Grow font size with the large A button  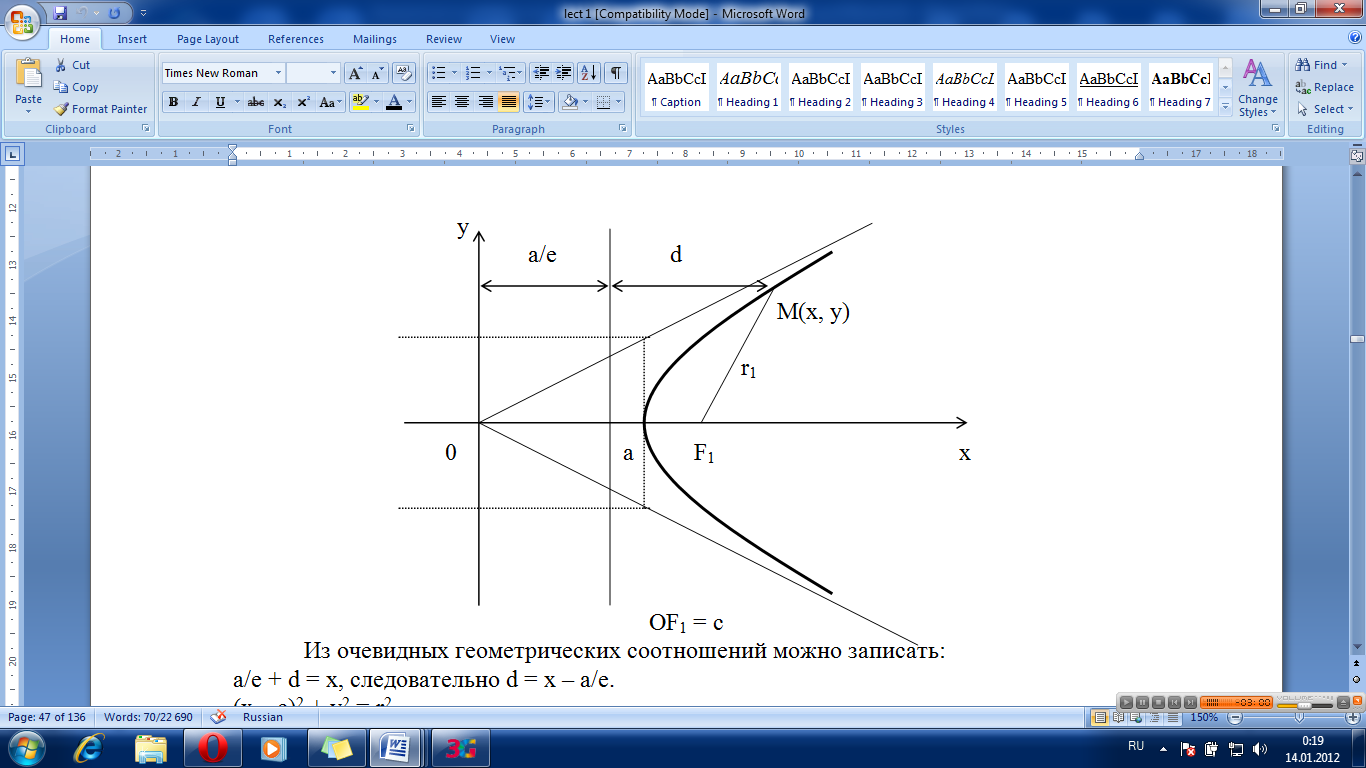point(355,73)
